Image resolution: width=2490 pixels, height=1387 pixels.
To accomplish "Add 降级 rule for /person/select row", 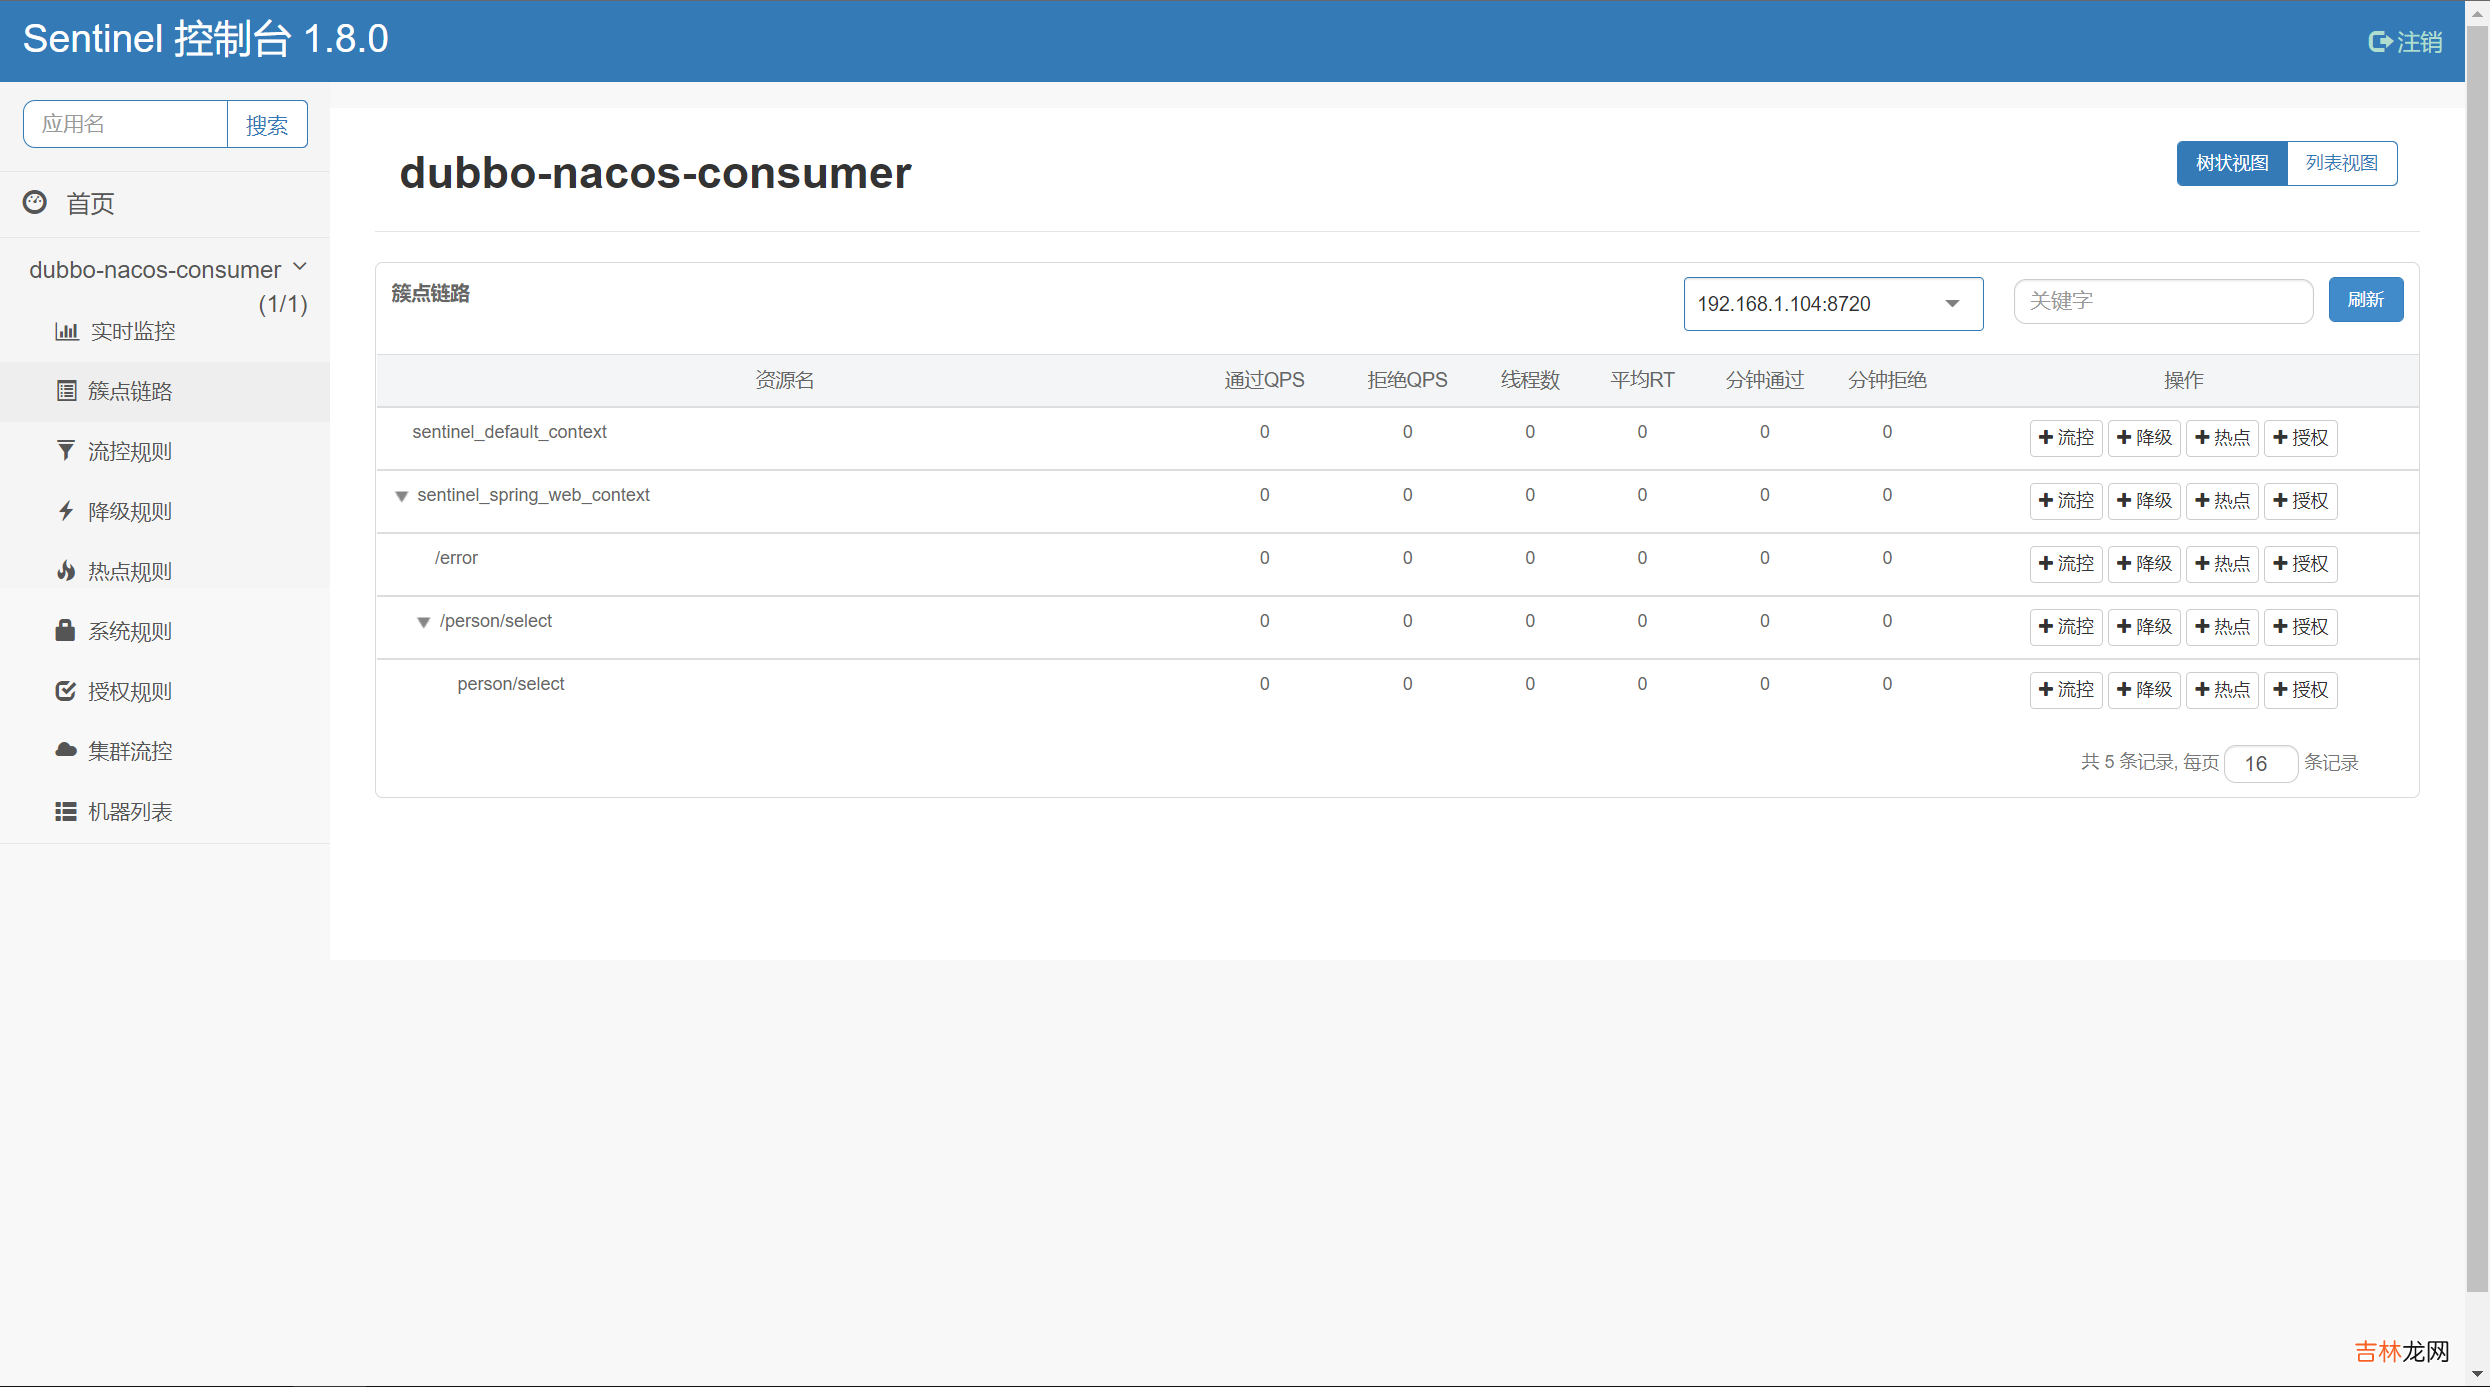I will (2144, 627).
